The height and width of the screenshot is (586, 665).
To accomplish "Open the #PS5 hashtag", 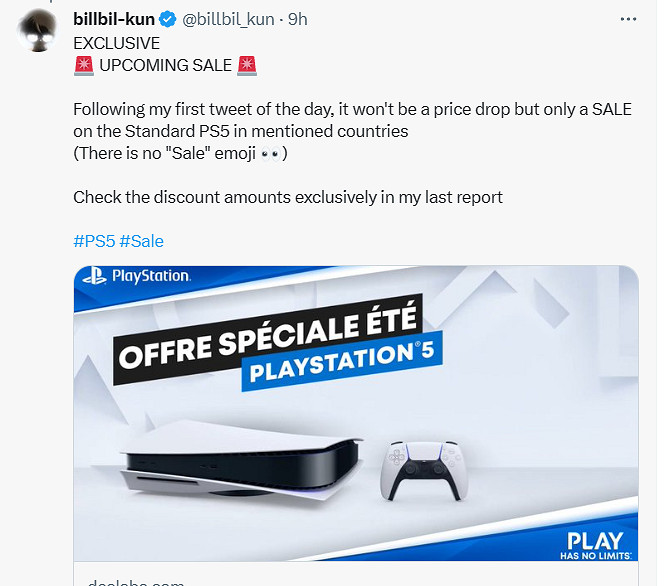I will (93, 241).
